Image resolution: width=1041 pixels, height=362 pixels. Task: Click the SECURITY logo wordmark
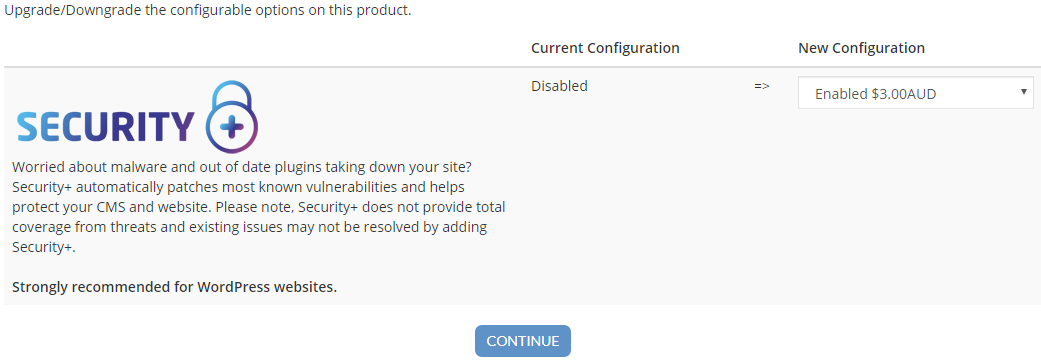tap(106, 127)
